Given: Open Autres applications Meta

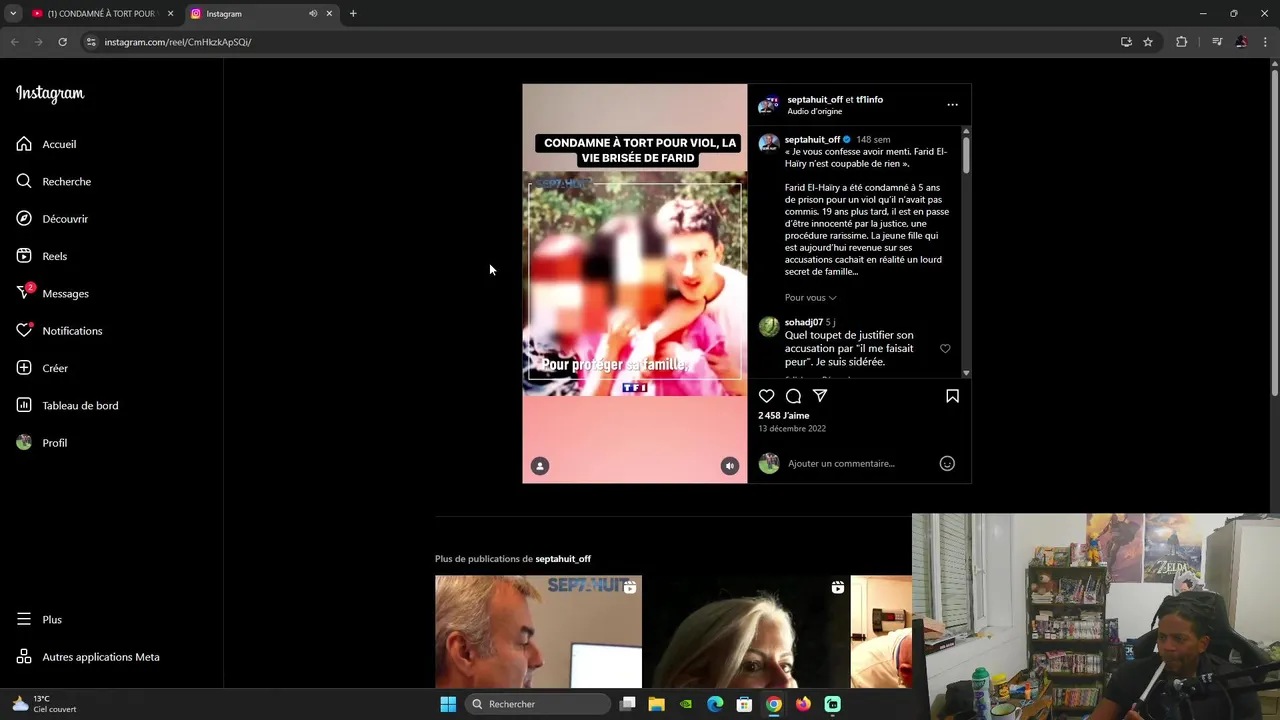Looking at the screenshot, I should 88,657.
